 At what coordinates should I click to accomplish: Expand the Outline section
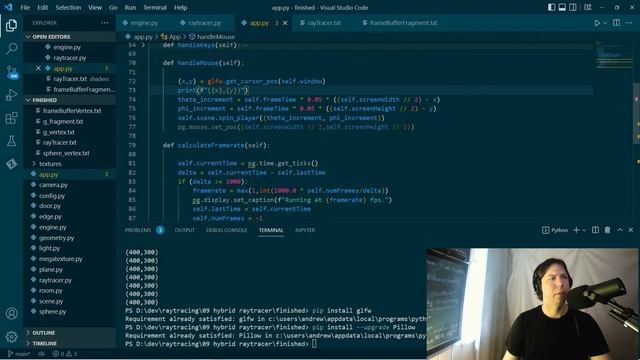click(69, 333)
